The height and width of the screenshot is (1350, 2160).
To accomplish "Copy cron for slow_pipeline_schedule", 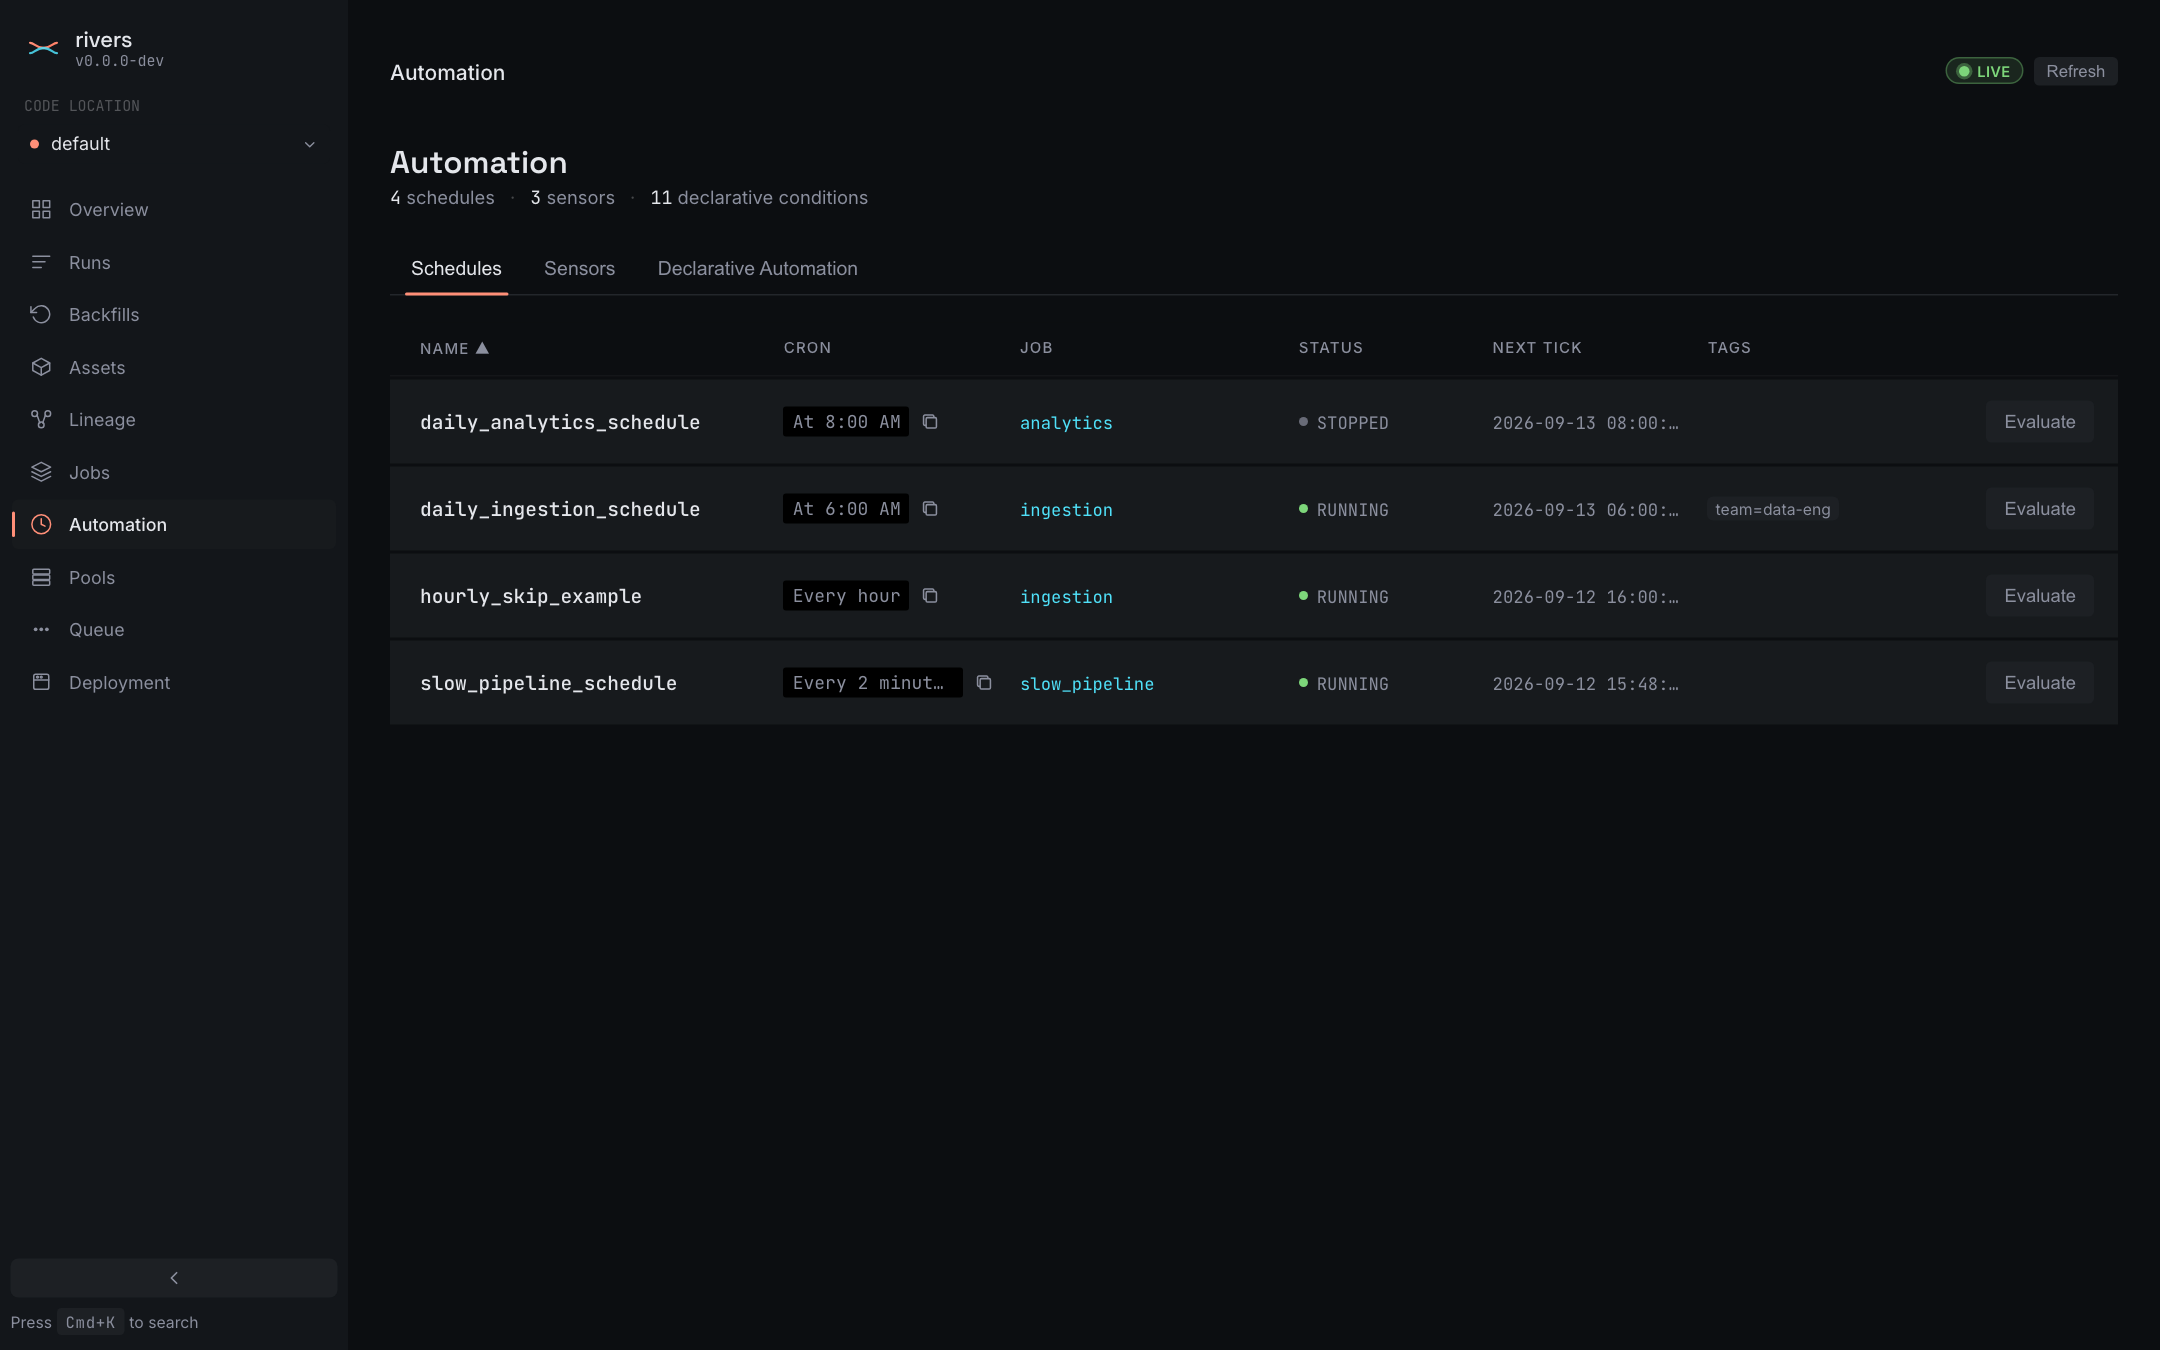I will click(984, 683).
